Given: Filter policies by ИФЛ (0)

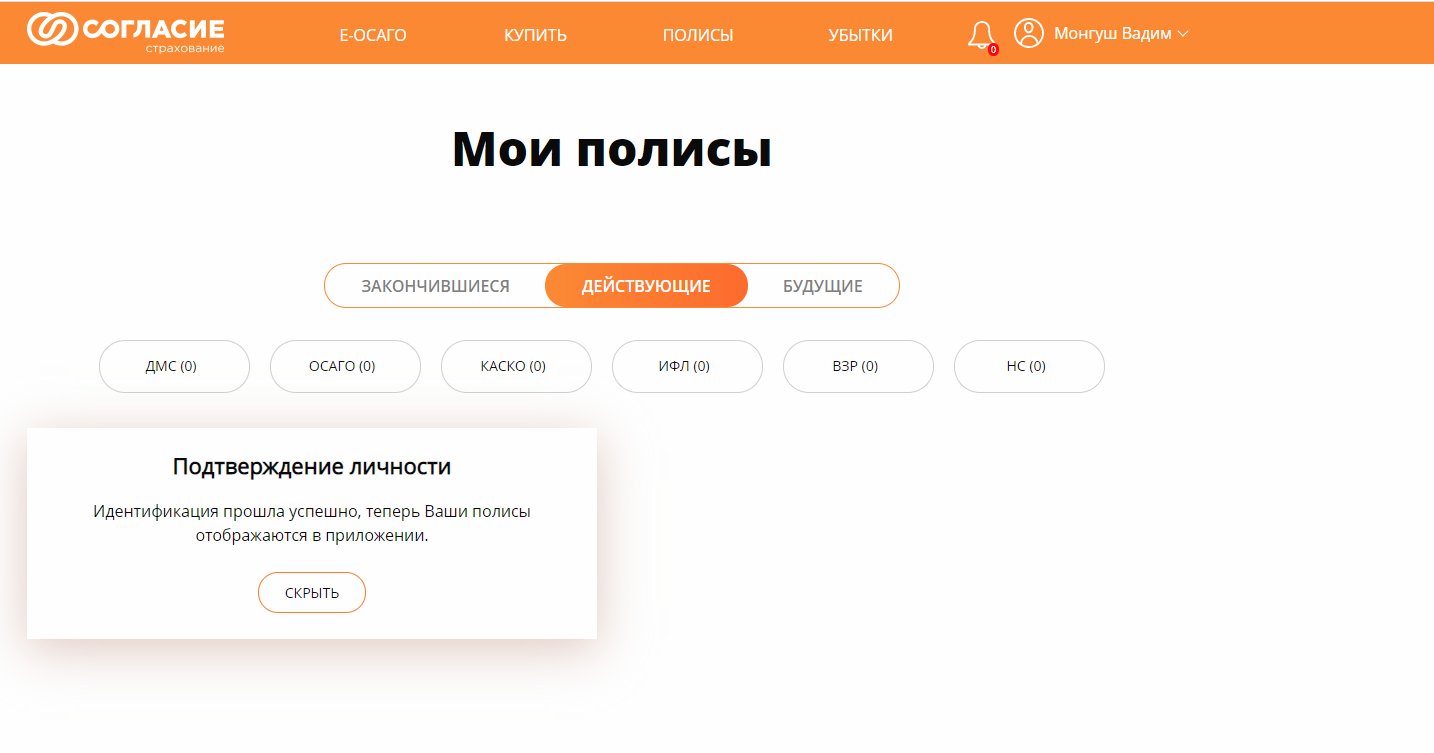Looking at the screenshot, I should (x=687, y=366).
